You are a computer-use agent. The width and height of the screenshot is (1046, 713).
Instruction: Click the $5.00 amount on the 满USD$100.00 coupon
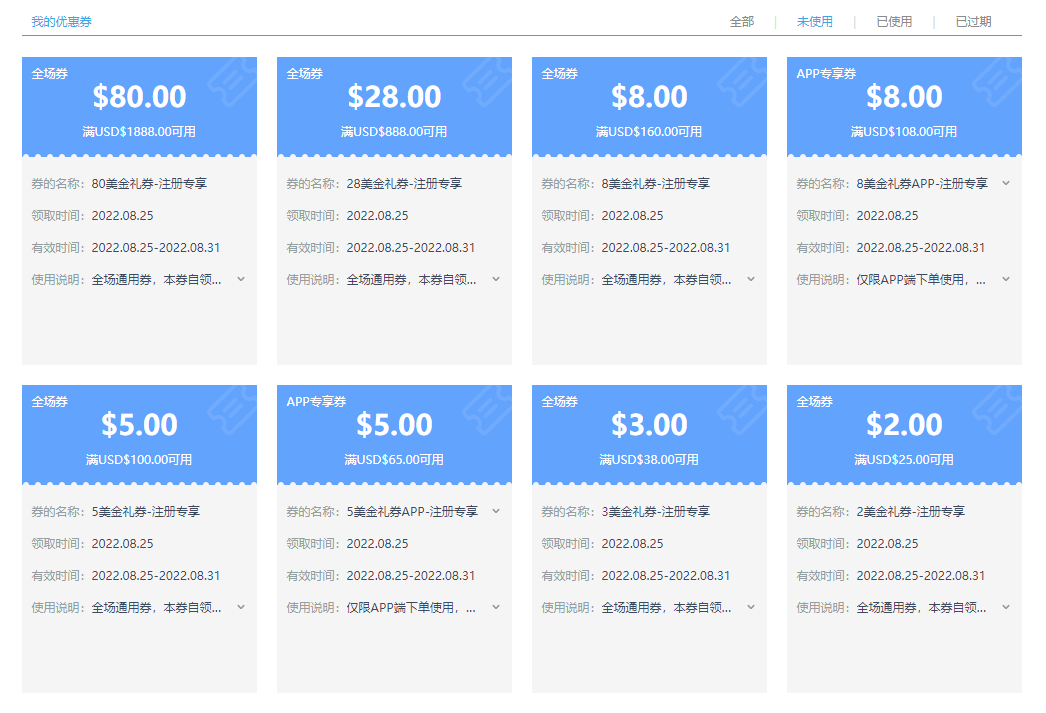(139, 425)
